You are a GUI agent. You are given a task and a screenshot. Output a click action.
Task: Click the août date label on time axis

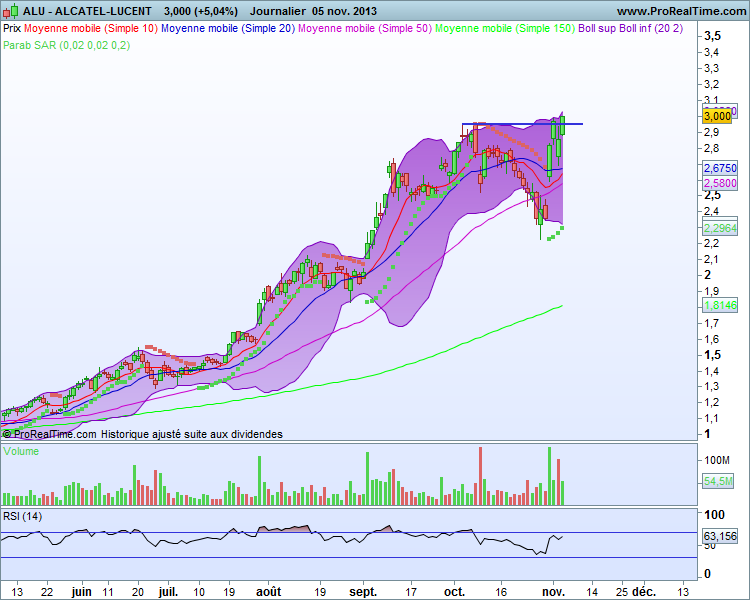[268, 592]
